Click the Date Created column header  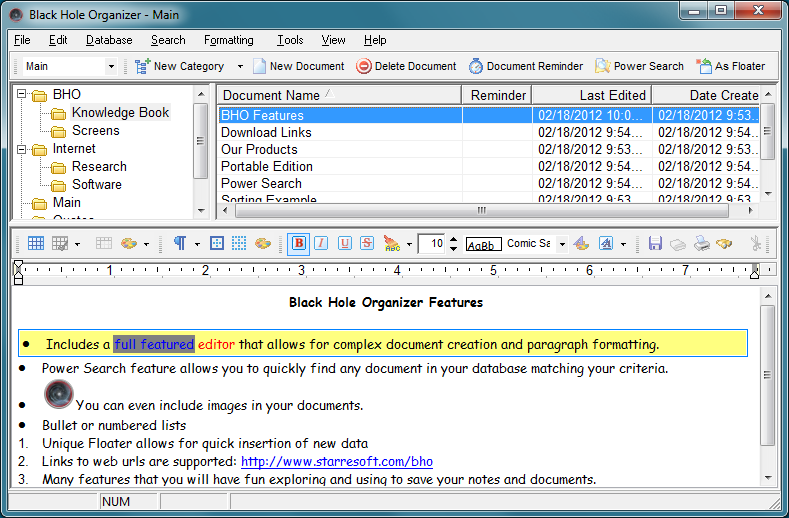point(705,95)
